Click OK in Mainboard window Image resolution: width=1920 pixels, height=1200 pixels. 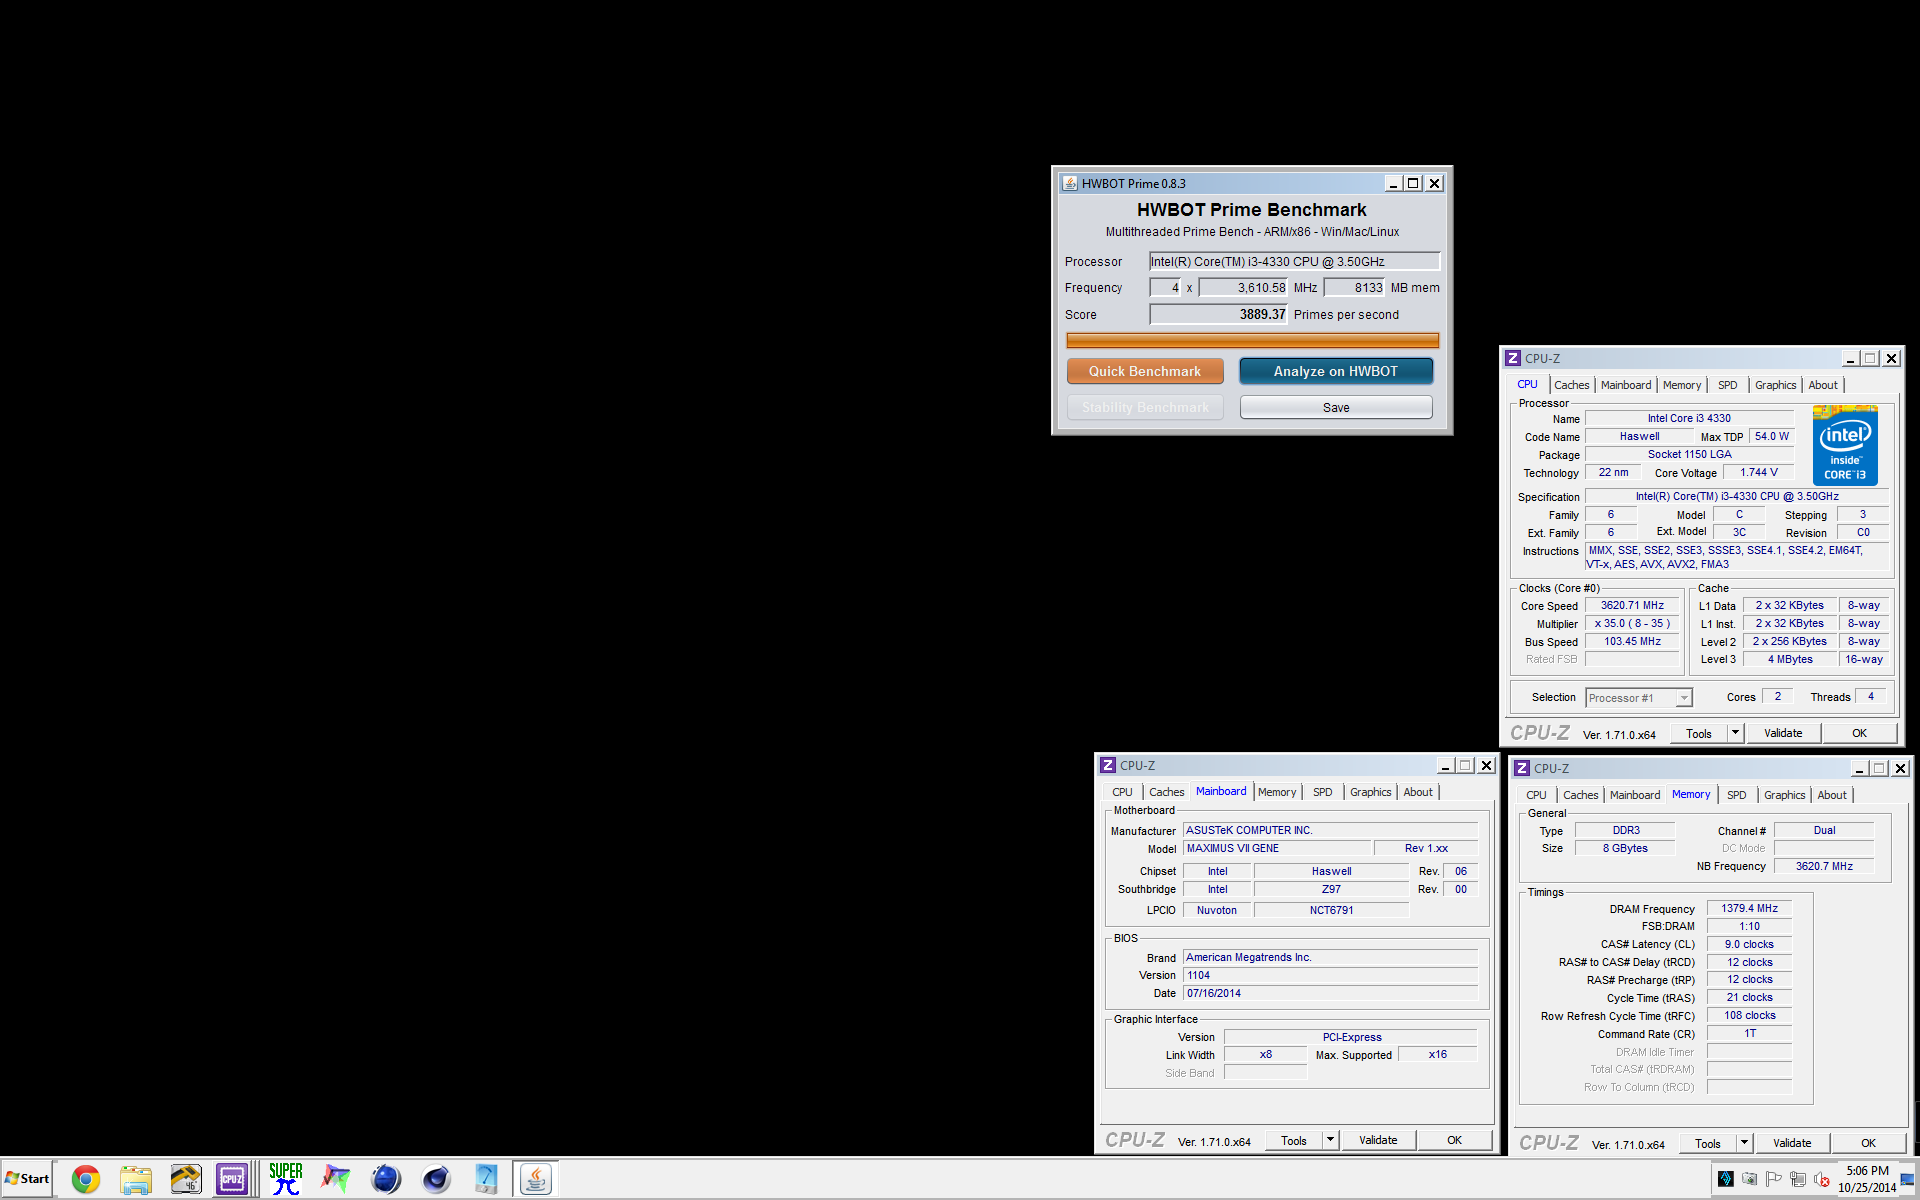coord(1454,1140)
